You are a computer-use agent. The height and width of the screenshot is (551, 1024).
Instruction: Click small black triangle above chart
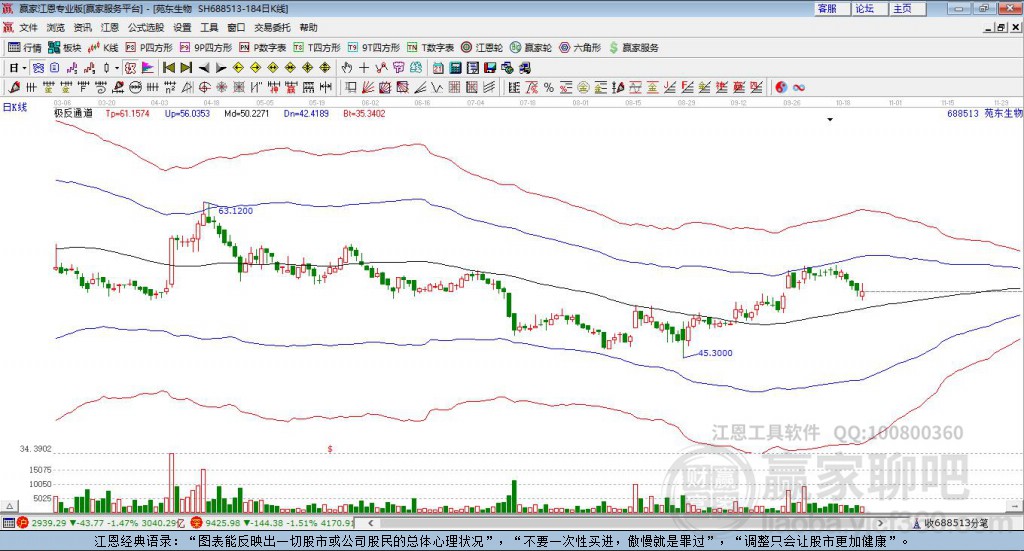pos(830,119)
